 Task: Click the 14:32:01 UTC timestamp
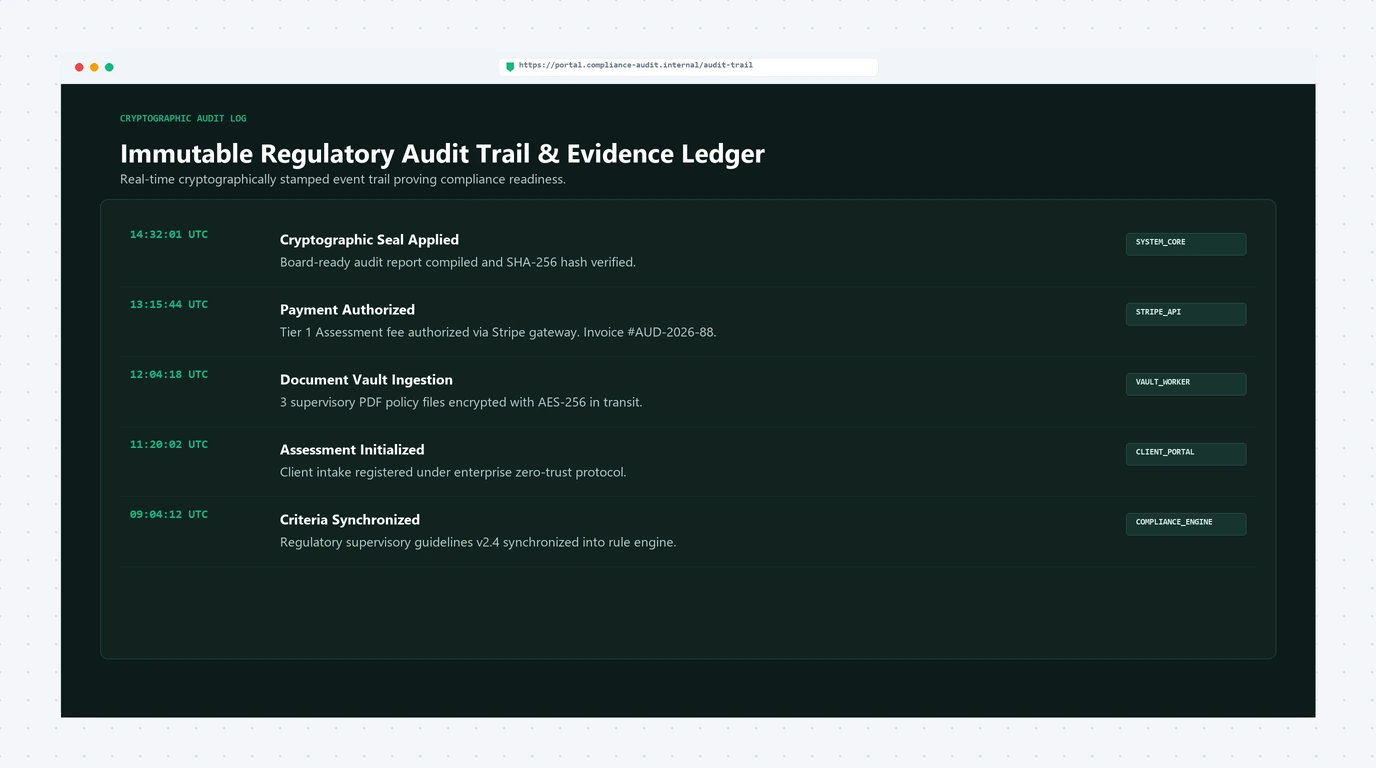pos(169,235)
